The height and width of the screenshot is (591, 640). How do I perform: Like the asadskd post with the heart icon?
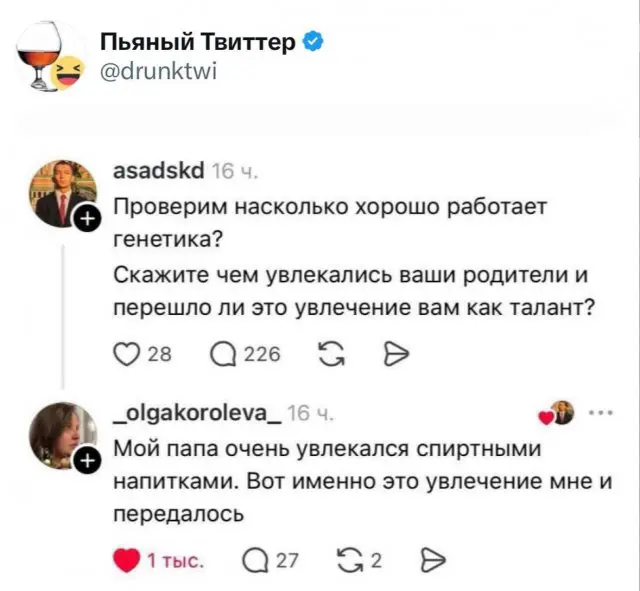(127, 354)
